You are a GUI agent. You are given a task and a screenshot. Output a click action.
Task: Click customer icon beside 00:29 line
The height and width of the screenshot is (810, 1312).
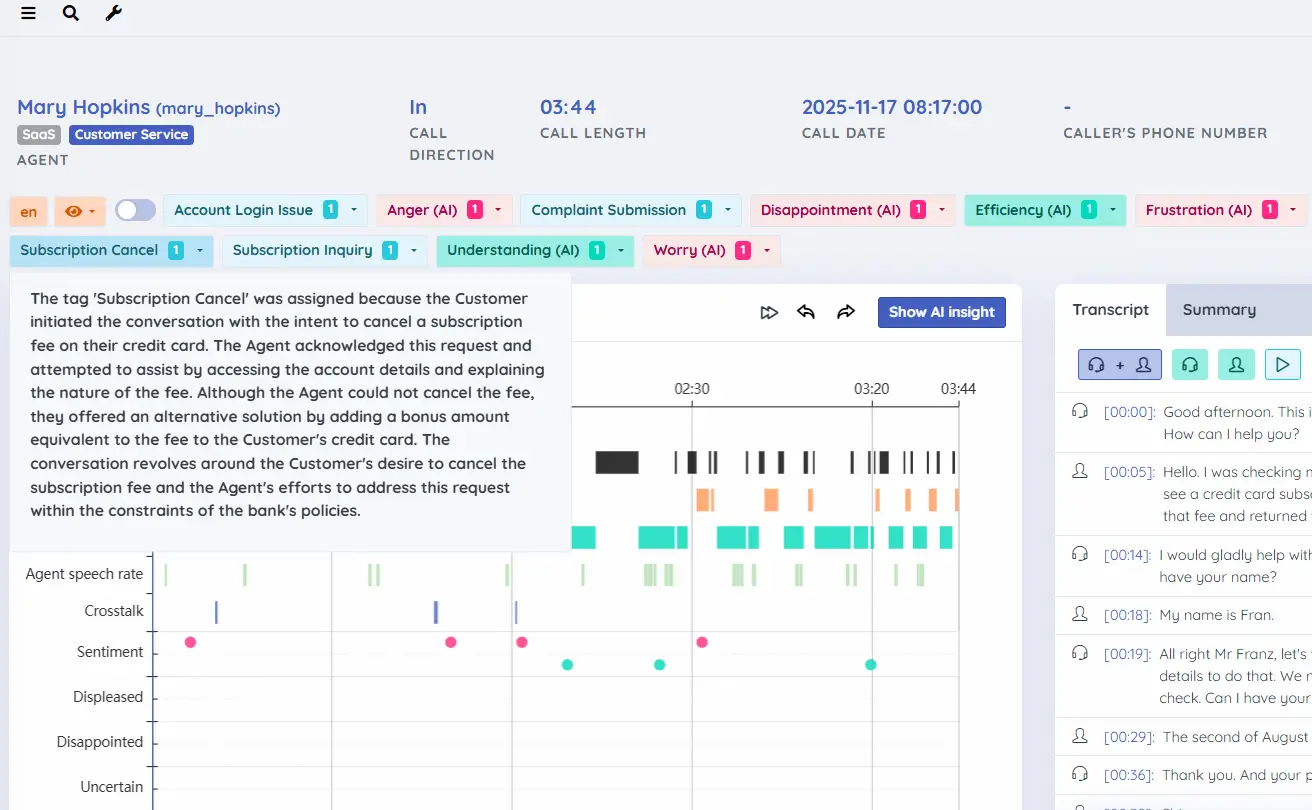1080,736
